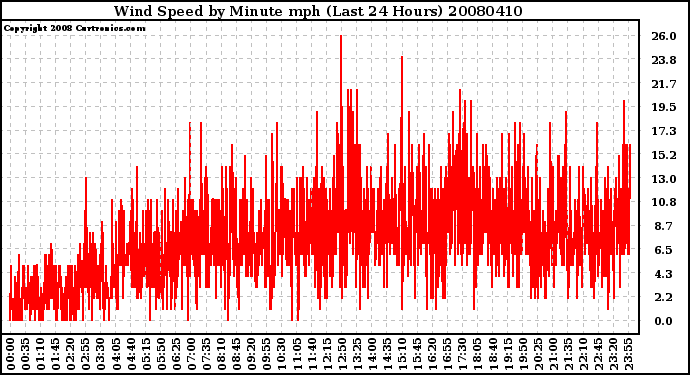Click the 26.0 y-axis label
Screen dimensions: 690x375
click(x=664, y=36)
